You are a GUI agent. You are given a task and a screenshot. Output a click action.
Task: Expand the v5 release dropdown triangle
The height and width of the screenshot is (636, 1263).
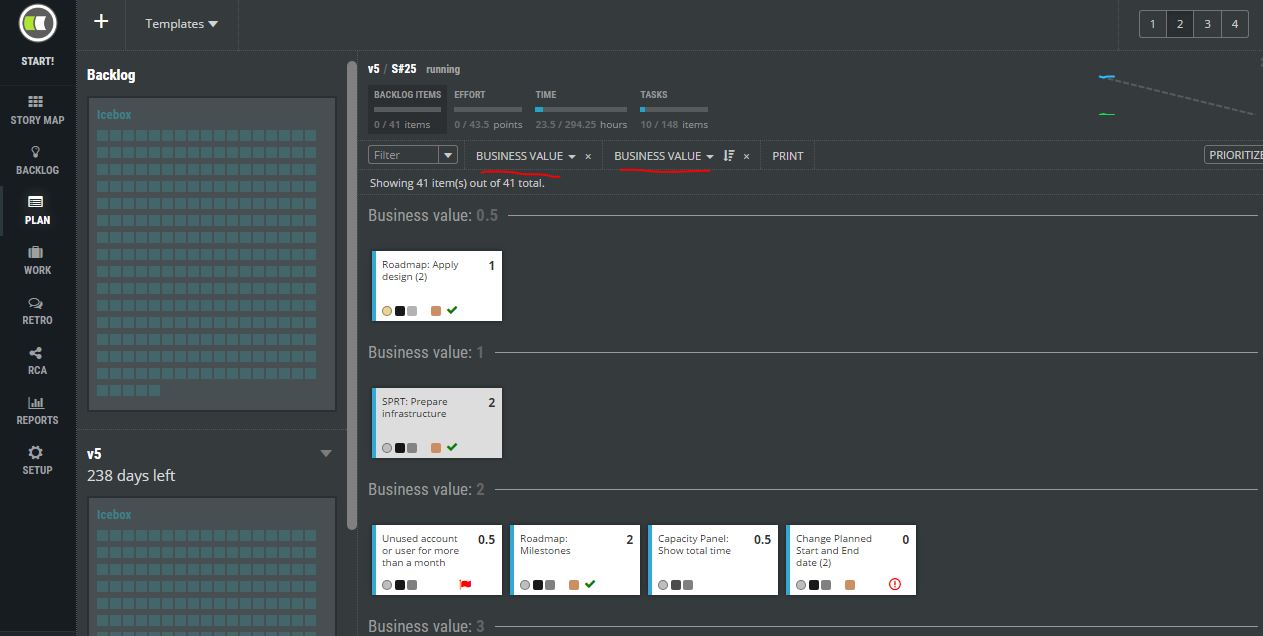(x=325, y=454)
